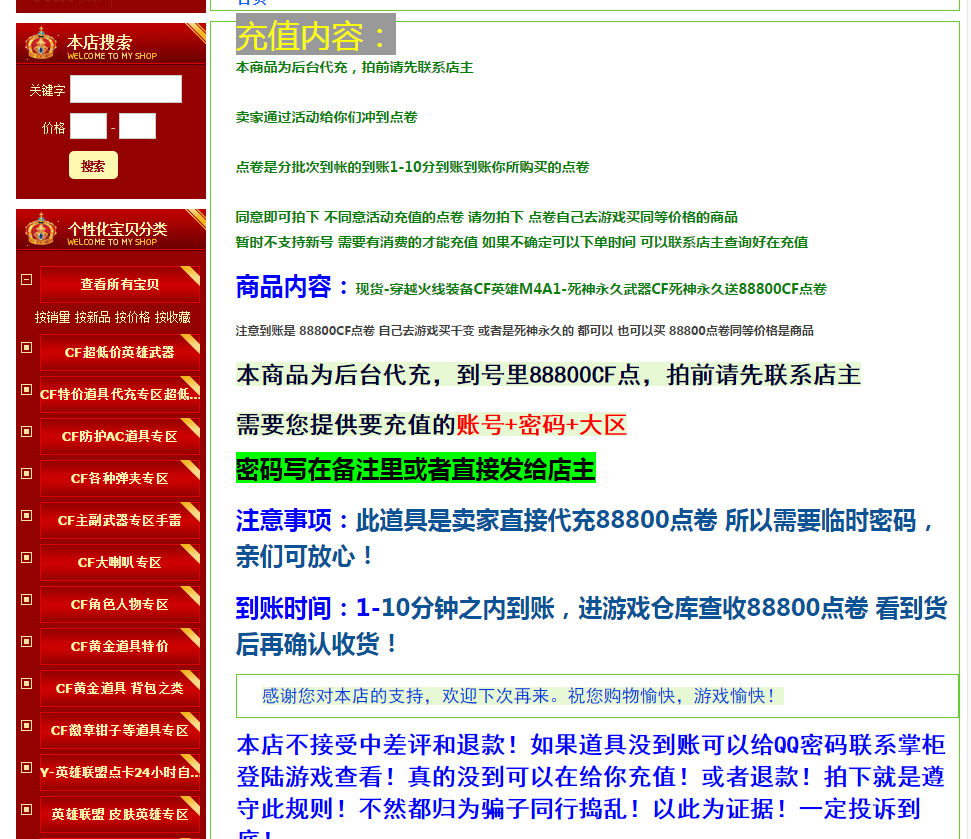The image size is (971, 839).
Task: Expand CF黄金道具 背包之类 category
Action: 27,684
